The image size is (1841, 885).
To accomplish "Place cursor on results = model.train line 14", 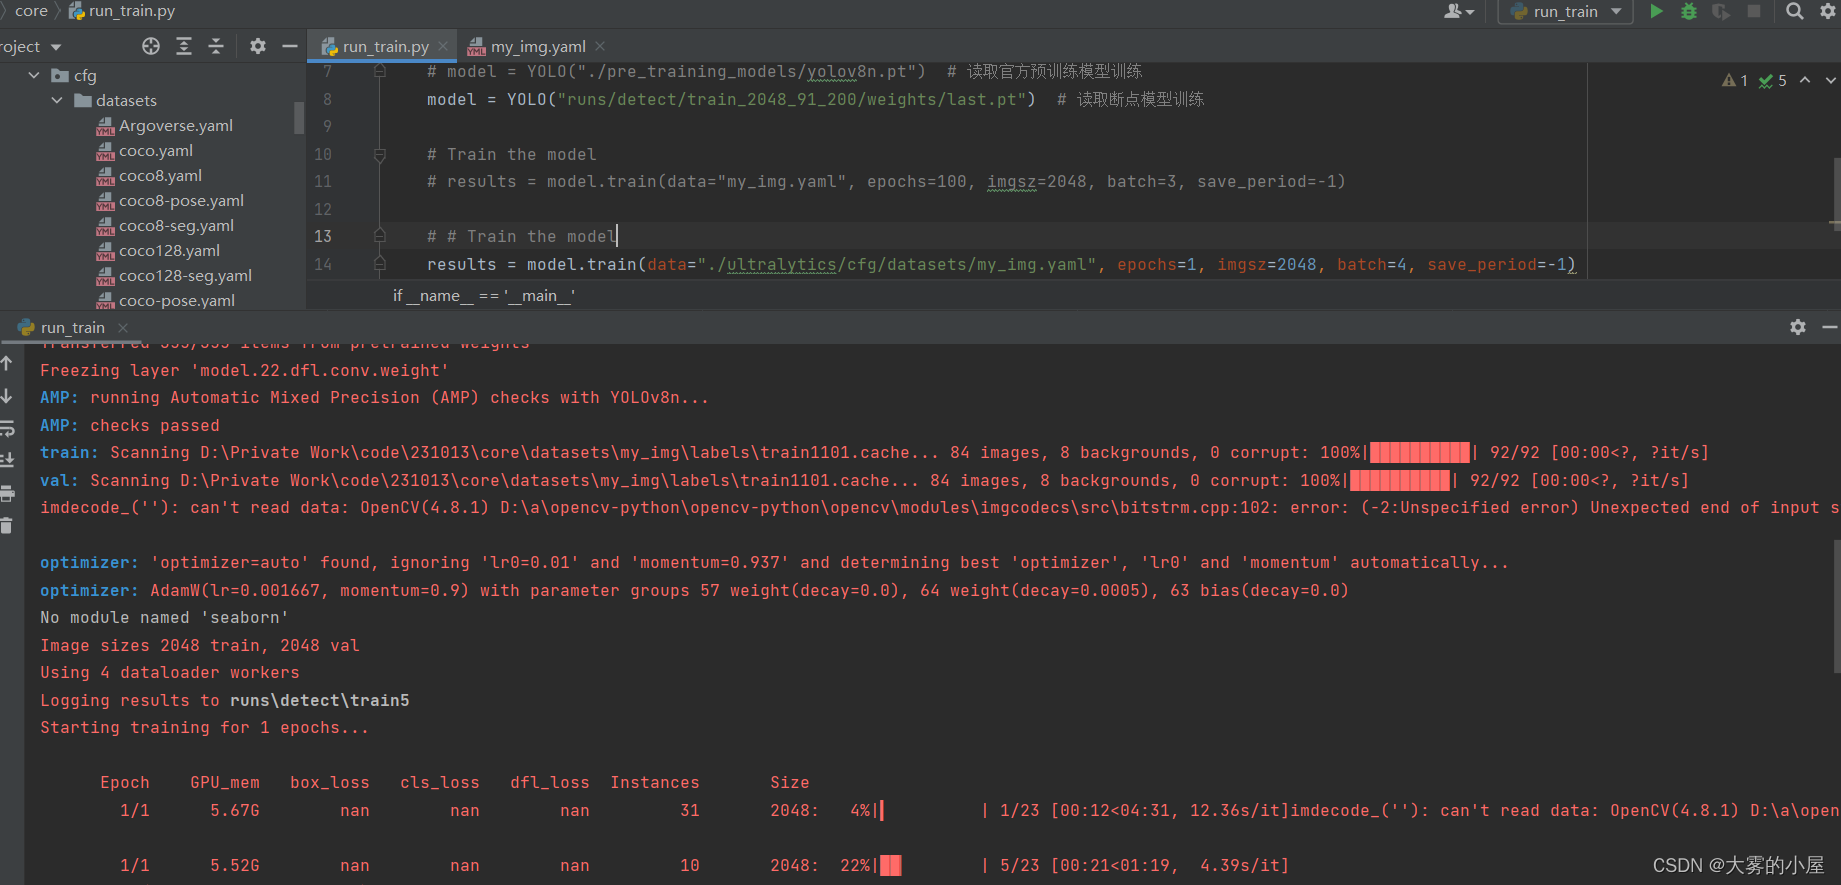I will click(x=1001, y=264).
